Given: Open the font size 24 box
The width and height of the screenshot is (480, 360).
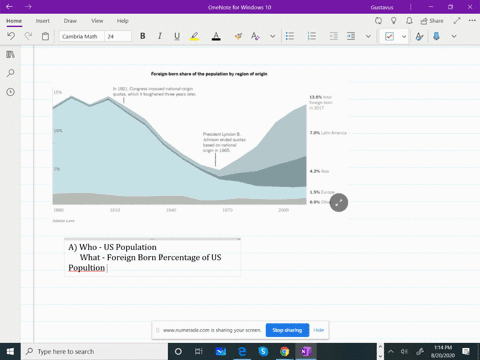Looking at the screenshot, I should click(x=118, y=36).
